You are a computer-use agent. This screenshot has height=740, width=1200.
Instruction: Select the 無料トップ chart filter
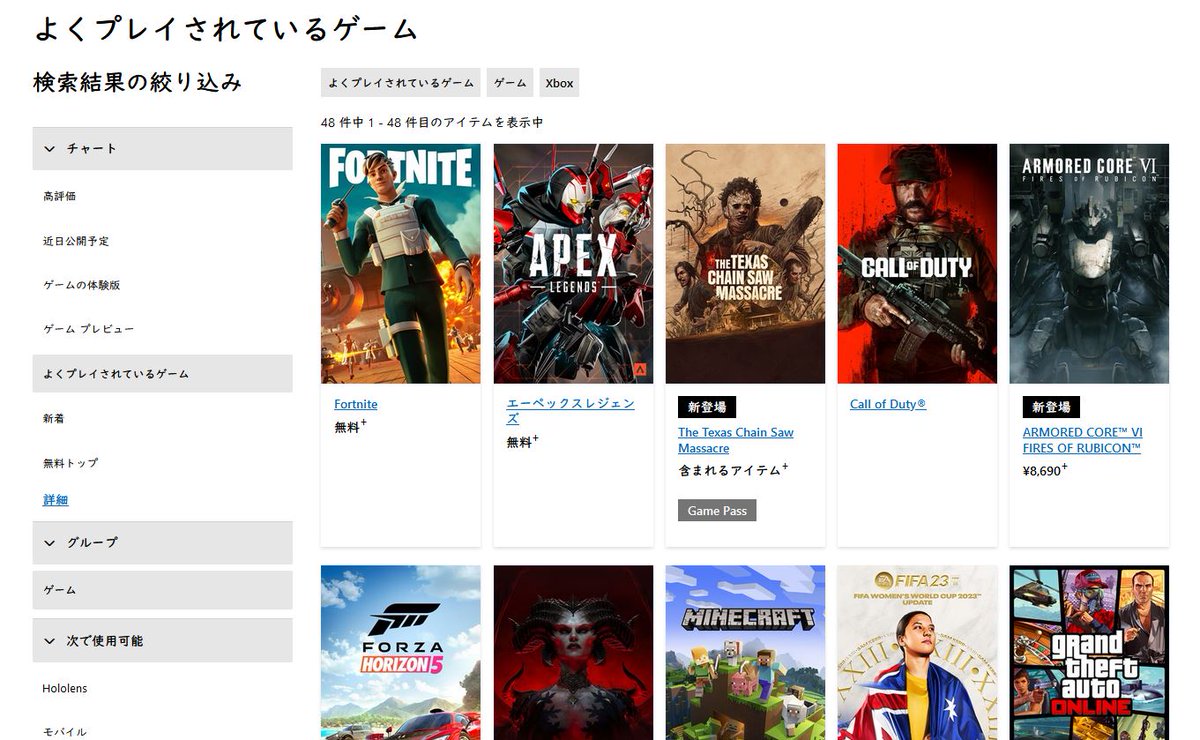pos(70,463)
